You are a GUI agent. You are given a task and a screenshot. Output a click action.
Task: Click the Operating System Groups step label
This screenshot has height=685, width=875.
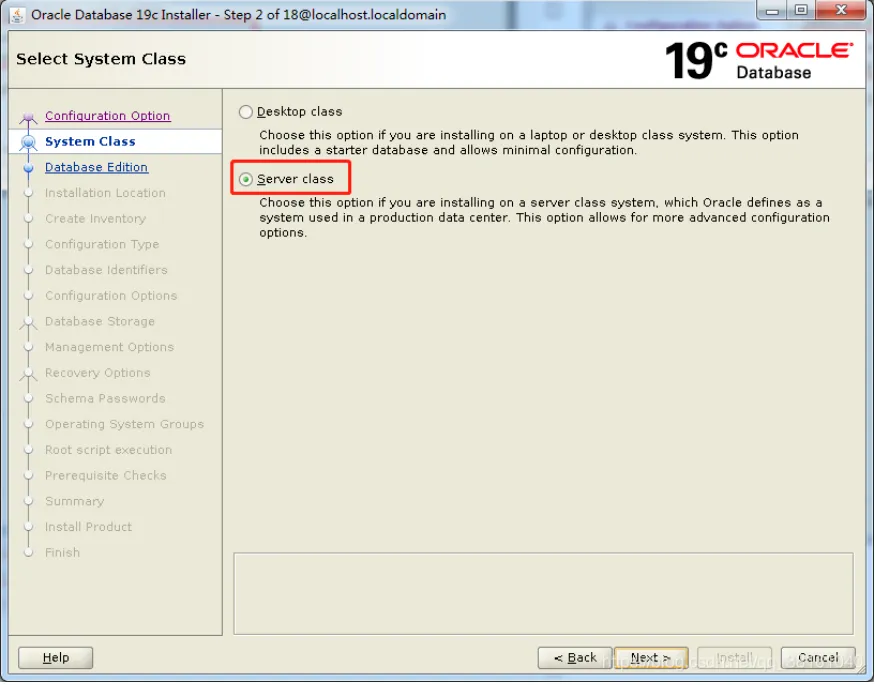[124, 424]
